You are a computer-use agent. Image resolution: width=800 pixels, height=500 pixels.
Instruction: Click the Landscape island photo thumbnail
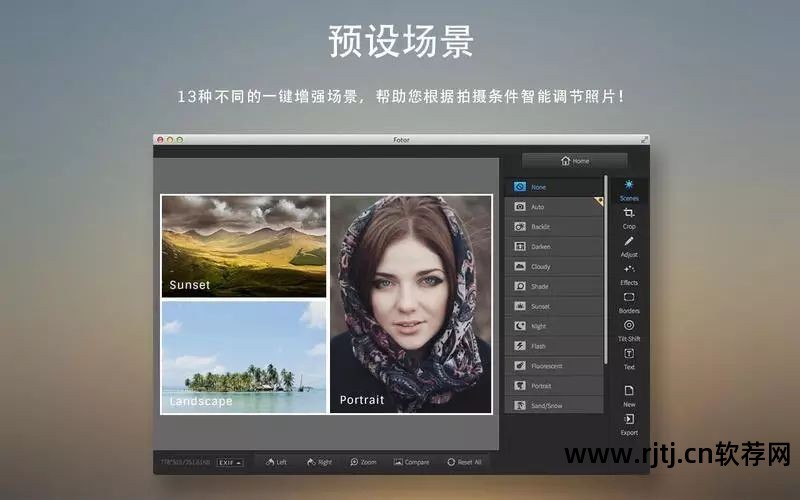point(244,357)
